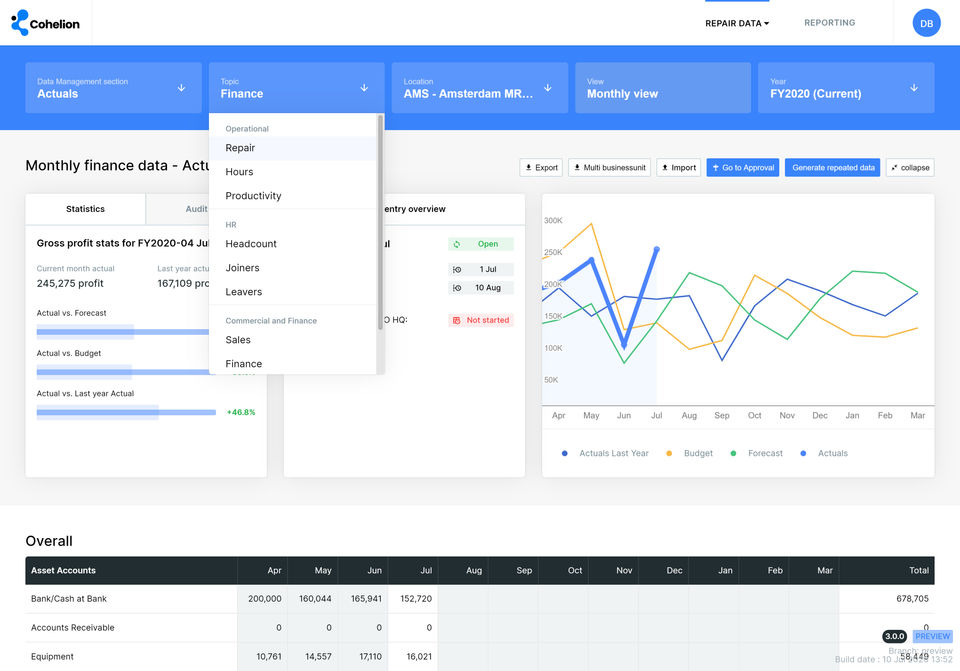Screen dimensions: 960x671
Task: Click the 245,275 profit value
Action: 70,283
